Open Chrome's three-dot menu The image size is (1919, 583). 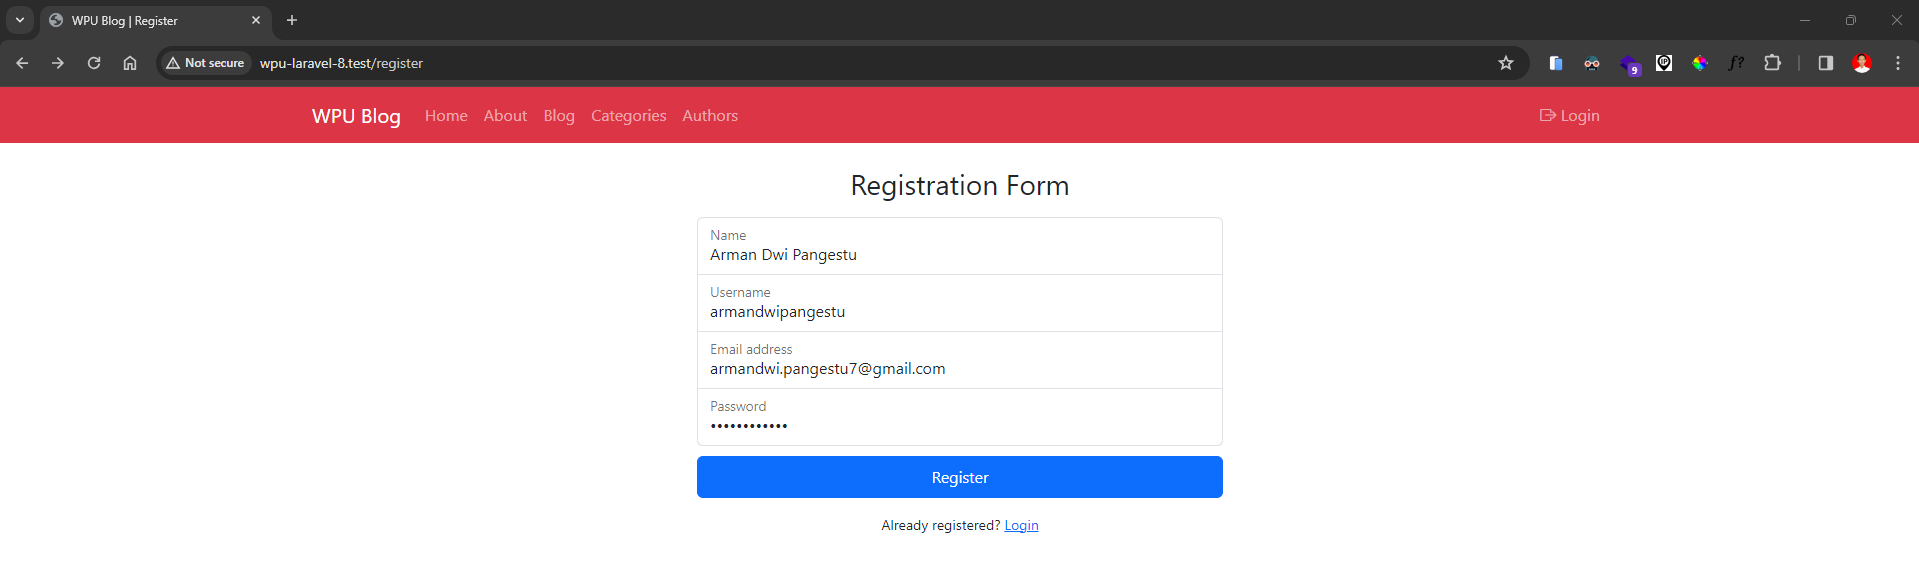(x=1898, y=63)
